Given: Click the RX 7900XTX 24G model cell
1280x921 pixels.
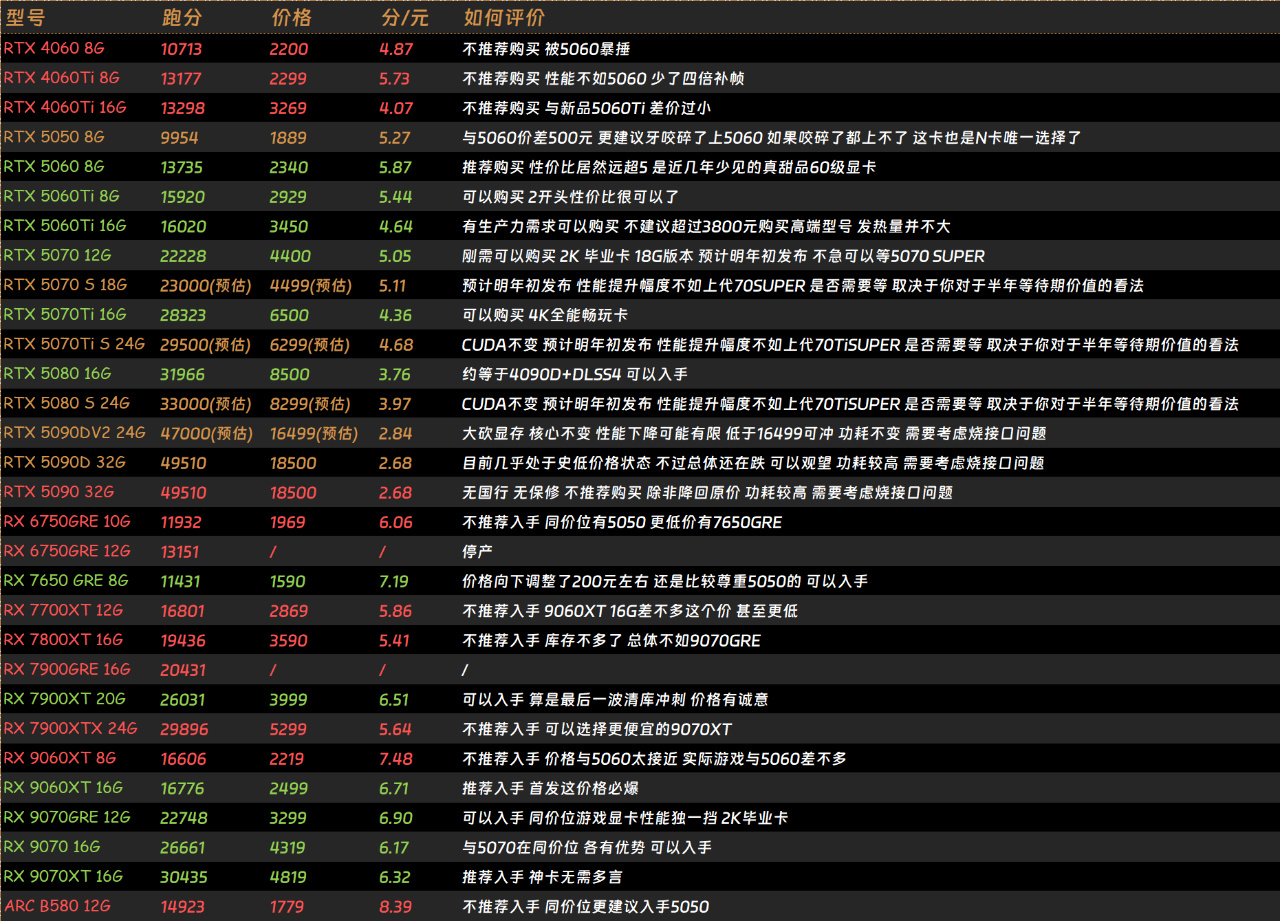Looking at the screenshot, I should coord(70,729).
